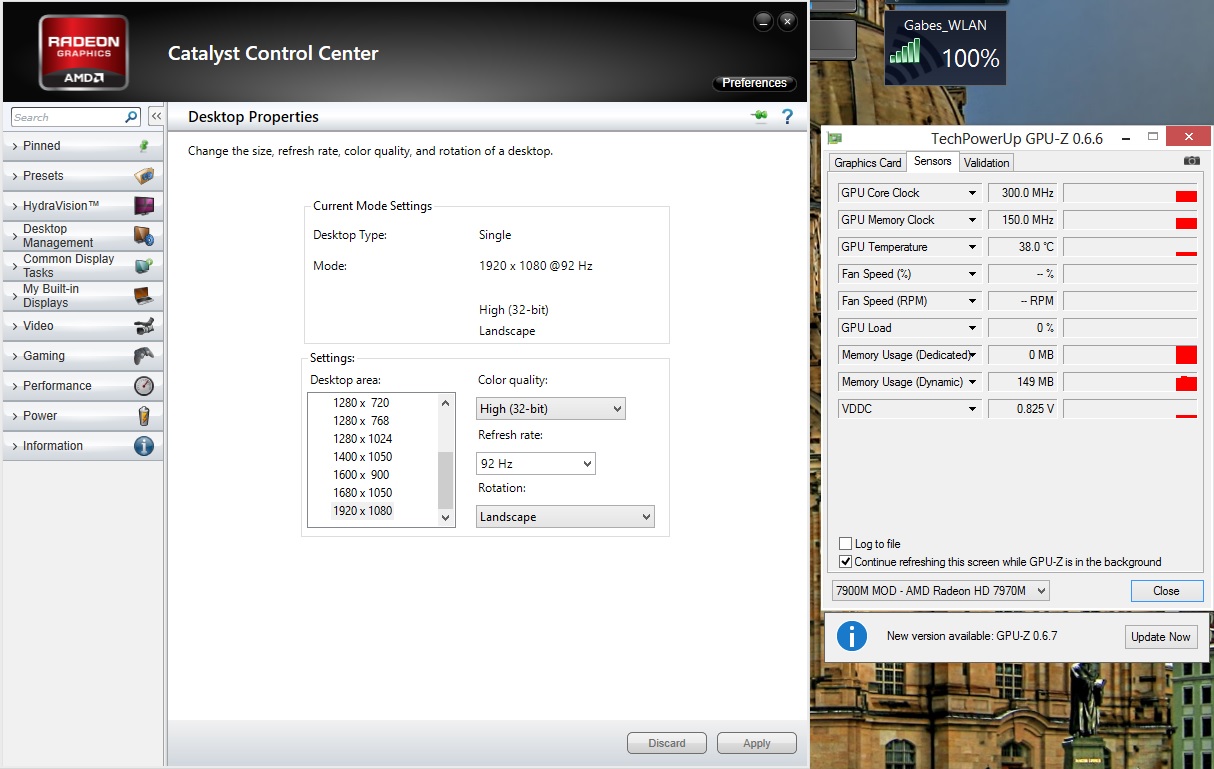Click the GPU-Z Close button
This screenshot has height=769, width=1214.
[1167, 591]
